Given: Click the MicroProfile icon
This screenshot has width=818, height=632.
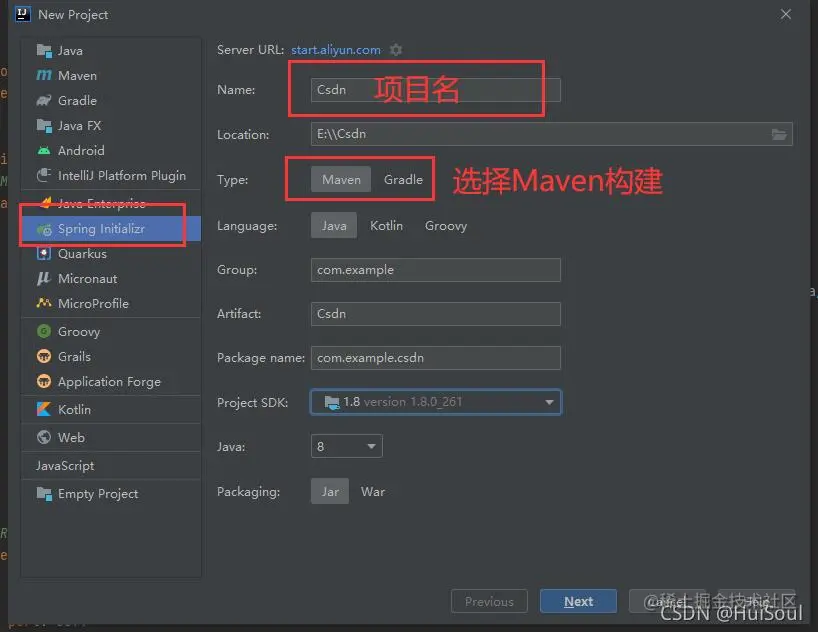Looking at the screenshot, I should click(x=44, y=303).
